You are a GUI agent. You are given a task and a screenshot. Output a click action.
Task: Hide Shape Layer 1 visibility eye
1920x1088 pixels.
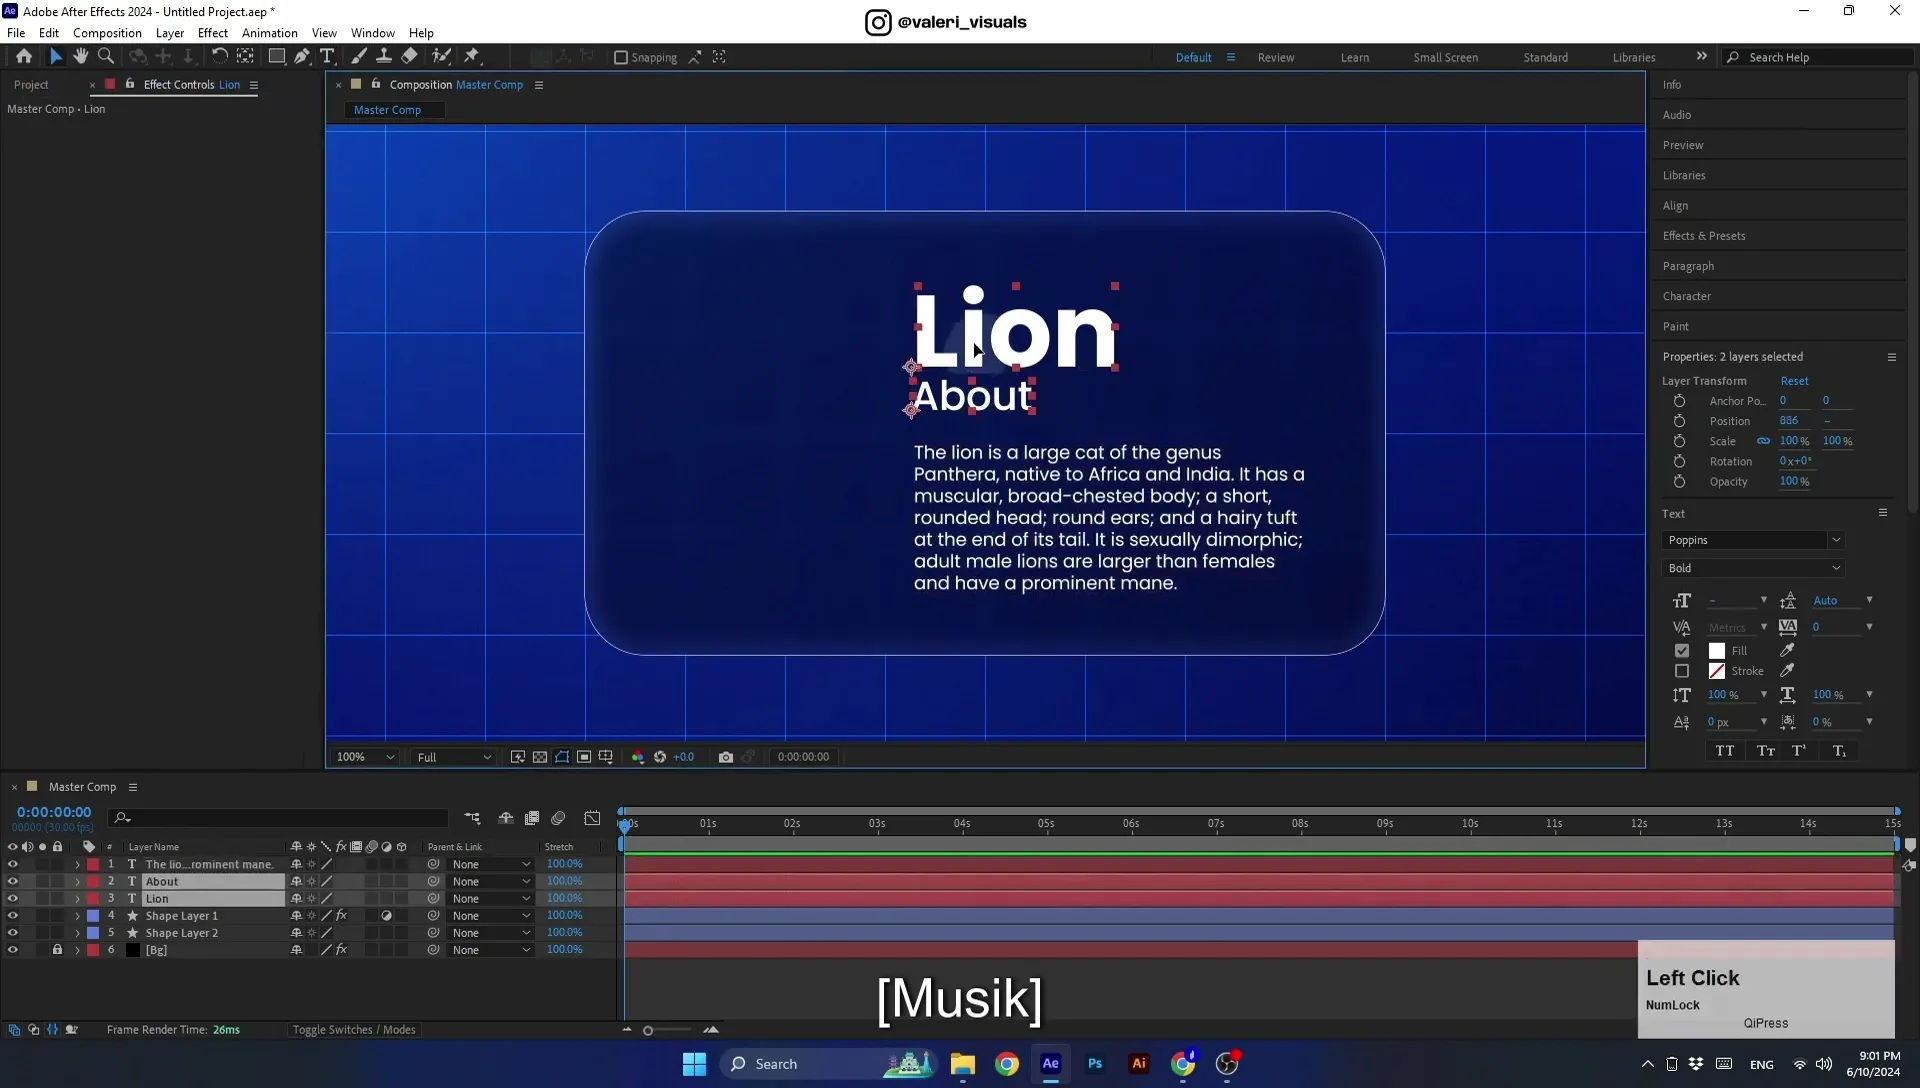pyautogui.click(x=13, y=916)
